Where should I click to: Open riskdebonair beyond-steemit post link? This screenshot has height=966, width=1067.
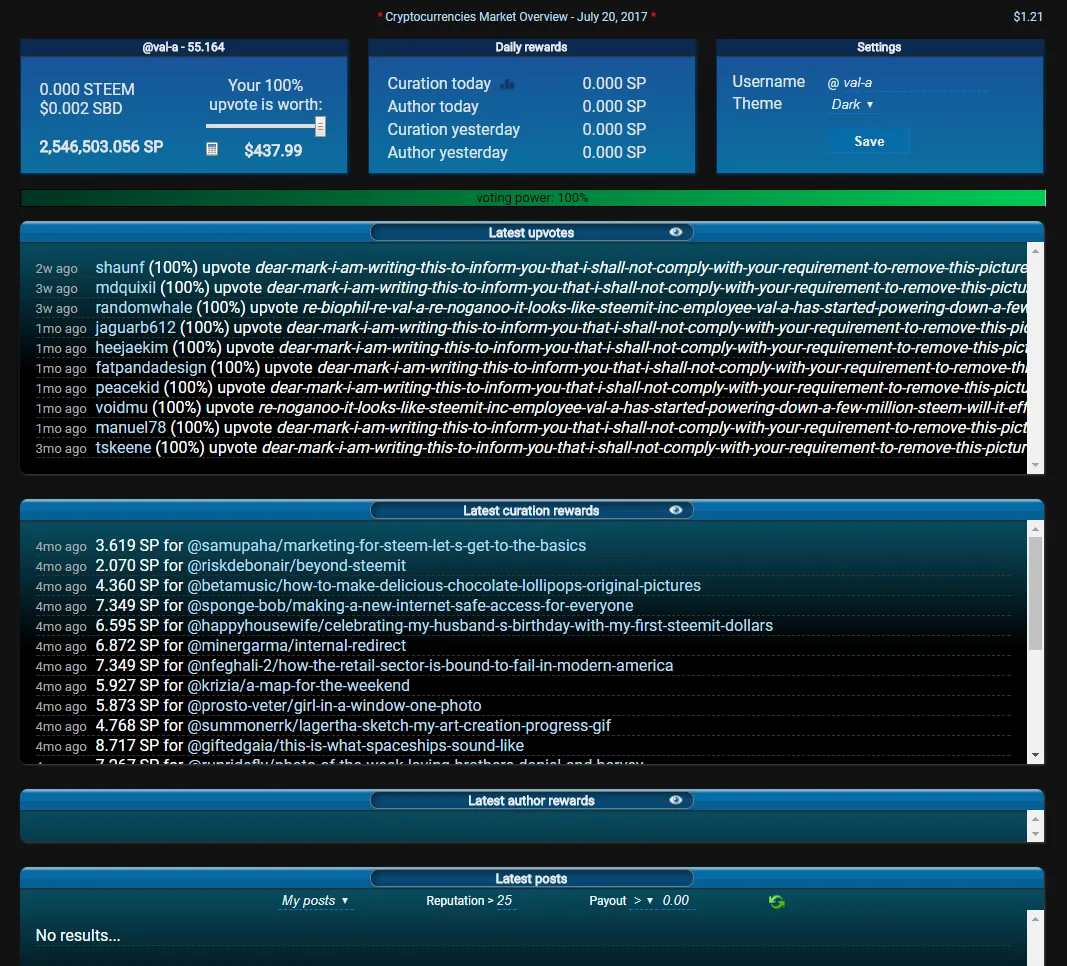pyautogui.click(x=296, y=565)
